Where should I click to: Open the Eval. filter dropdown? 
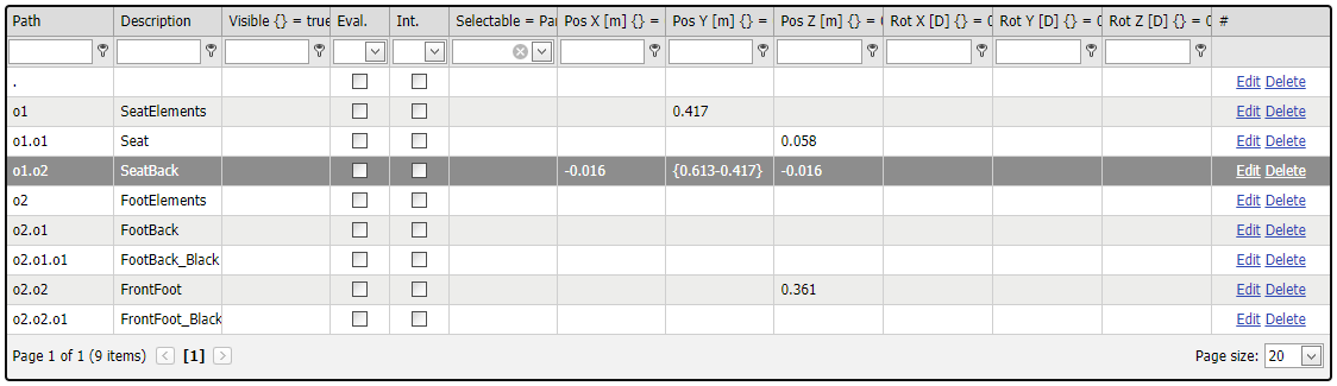tap(375, 52)
